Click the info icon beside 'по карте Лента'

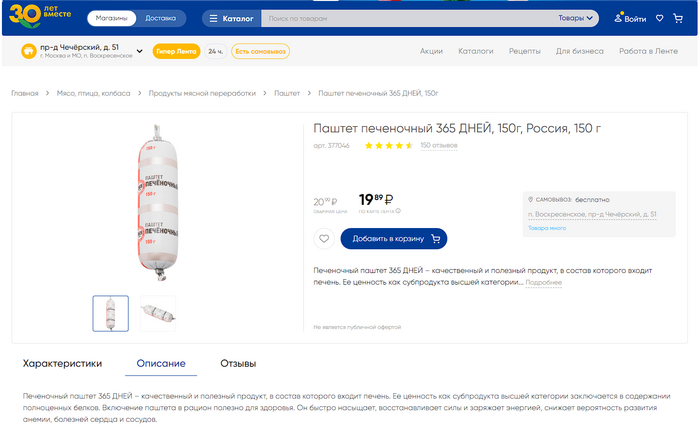(x=398, y=211)
